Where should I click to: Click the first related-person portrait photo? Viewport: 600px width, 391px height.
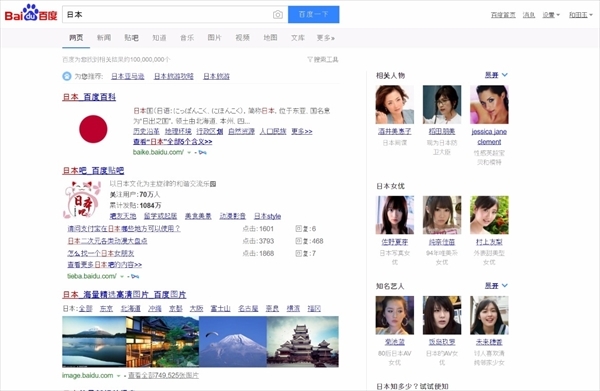click(x=395, y=104)
